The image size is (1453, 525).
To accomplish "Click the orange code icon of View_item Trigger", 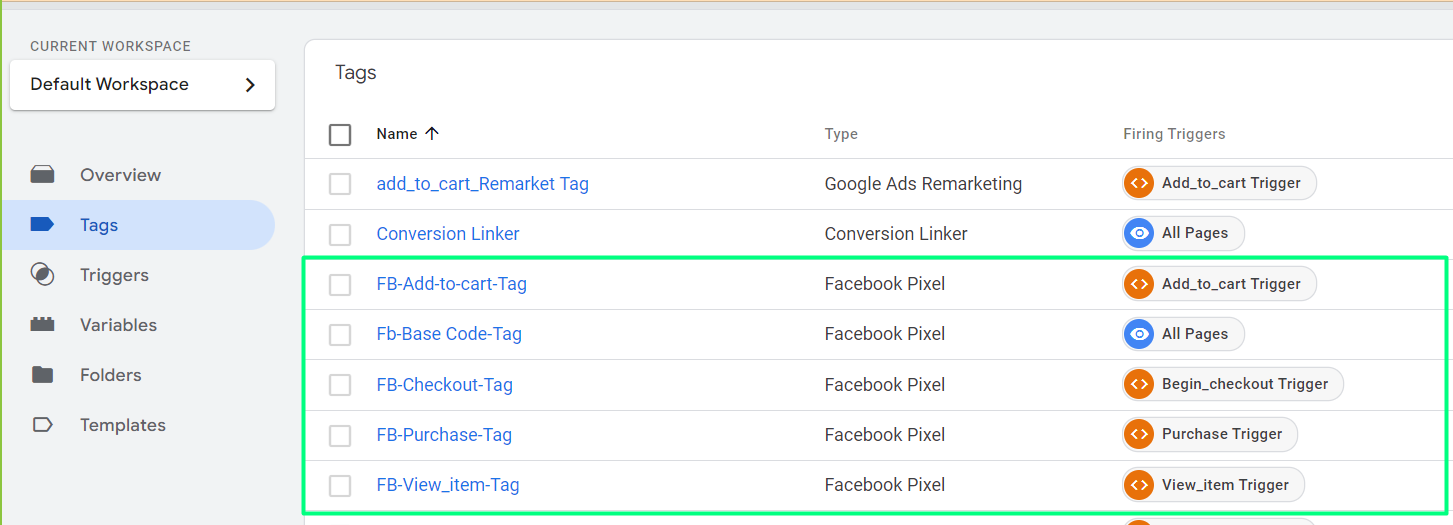I will tap(1138, 485).
